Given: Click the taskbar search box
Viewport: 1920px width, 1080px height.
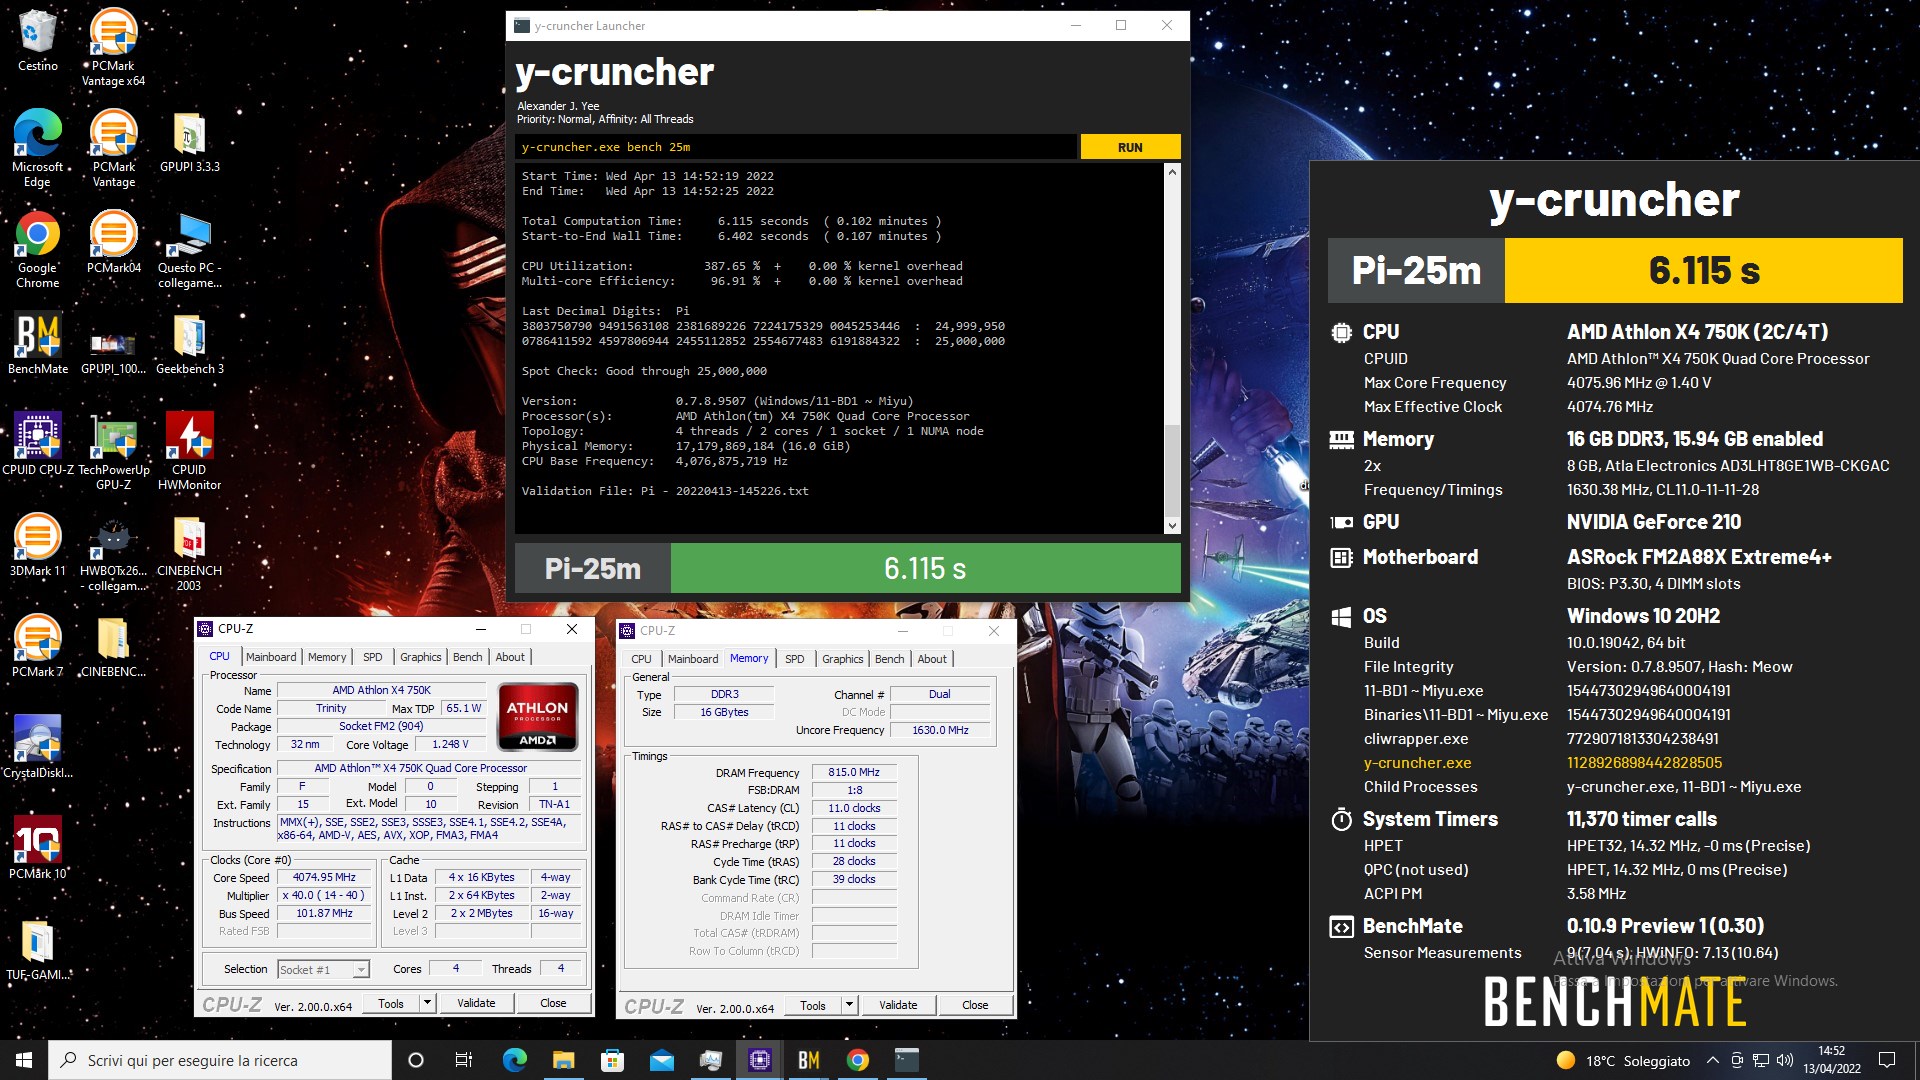Looking at the screenshot, I should coord(220,1060).
